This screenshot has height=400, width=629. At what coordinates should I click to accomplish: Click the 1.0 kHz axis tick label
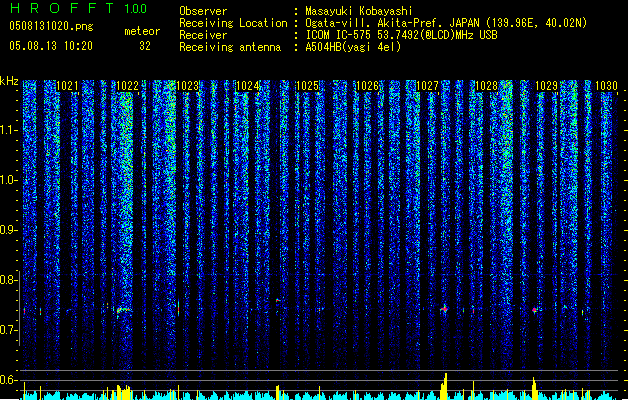(x=8, y=180)
